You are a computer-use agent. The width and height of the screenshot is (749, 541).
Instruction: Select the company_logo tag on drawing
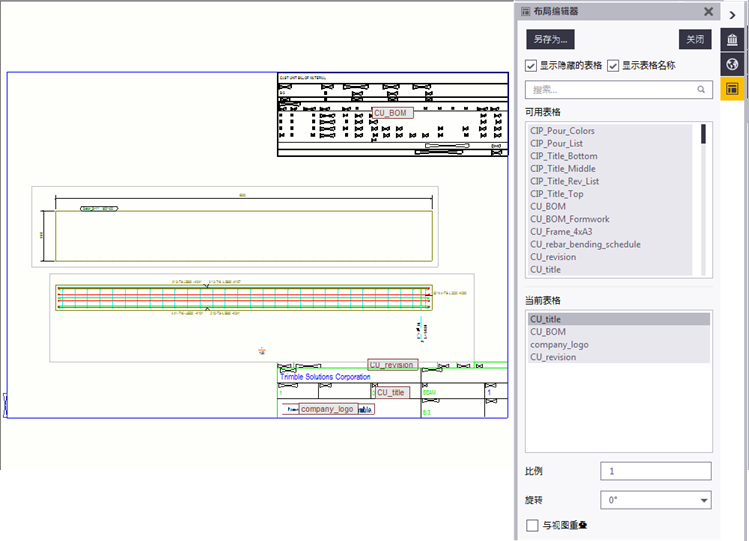(327, 409)
